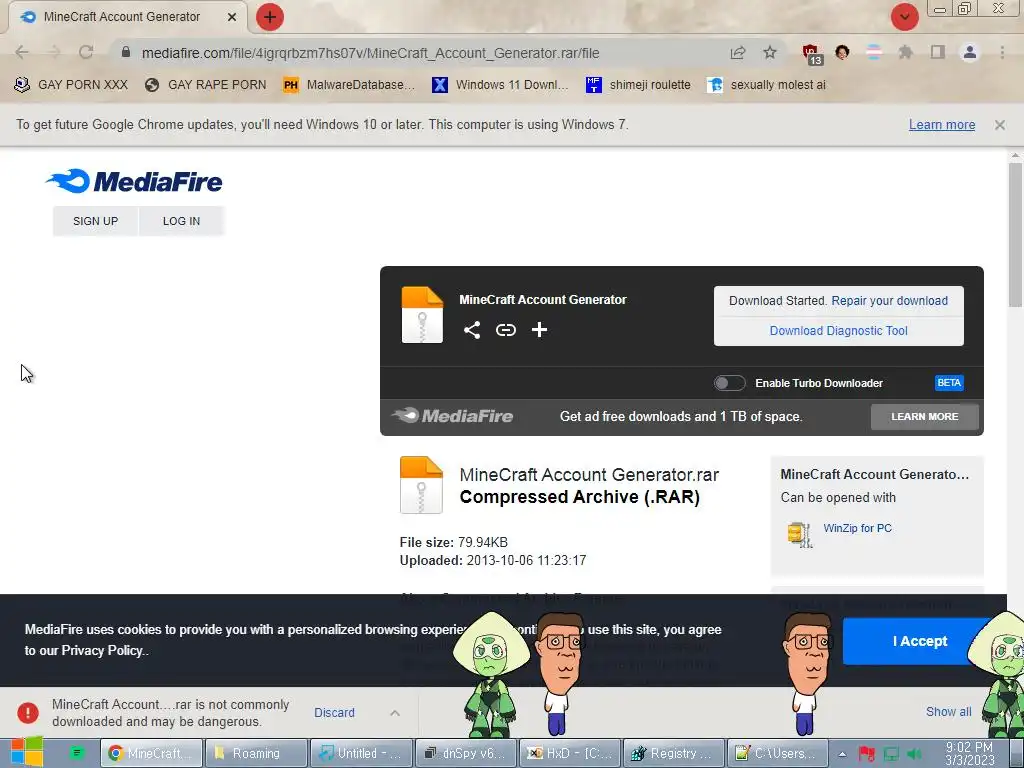This screenshot has height=768, width=1024.
Task: Click the taskbar clock showing 9:02 PM
Action: pos(969,753)
